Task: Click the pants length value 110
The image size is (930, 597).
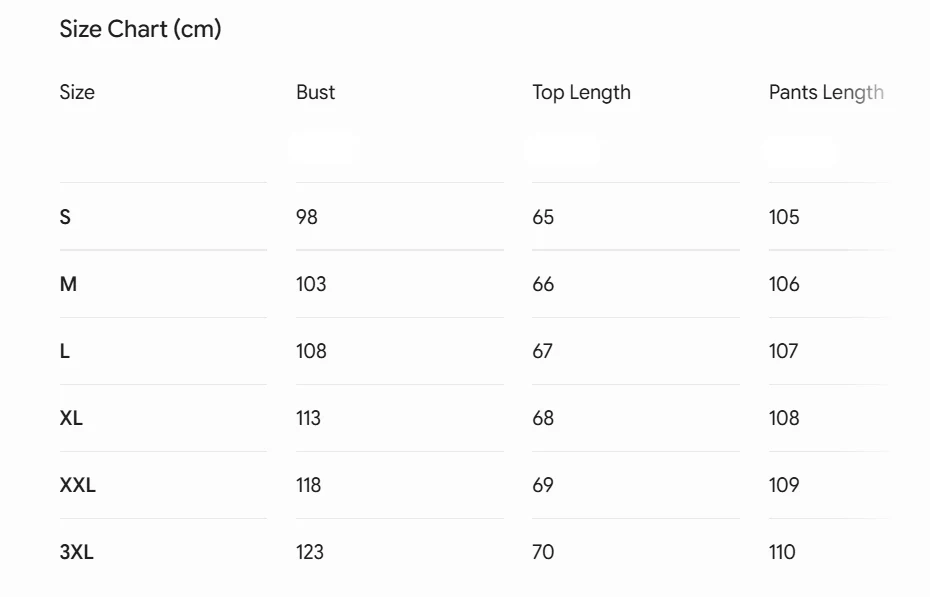Action: tap(782, 552)
